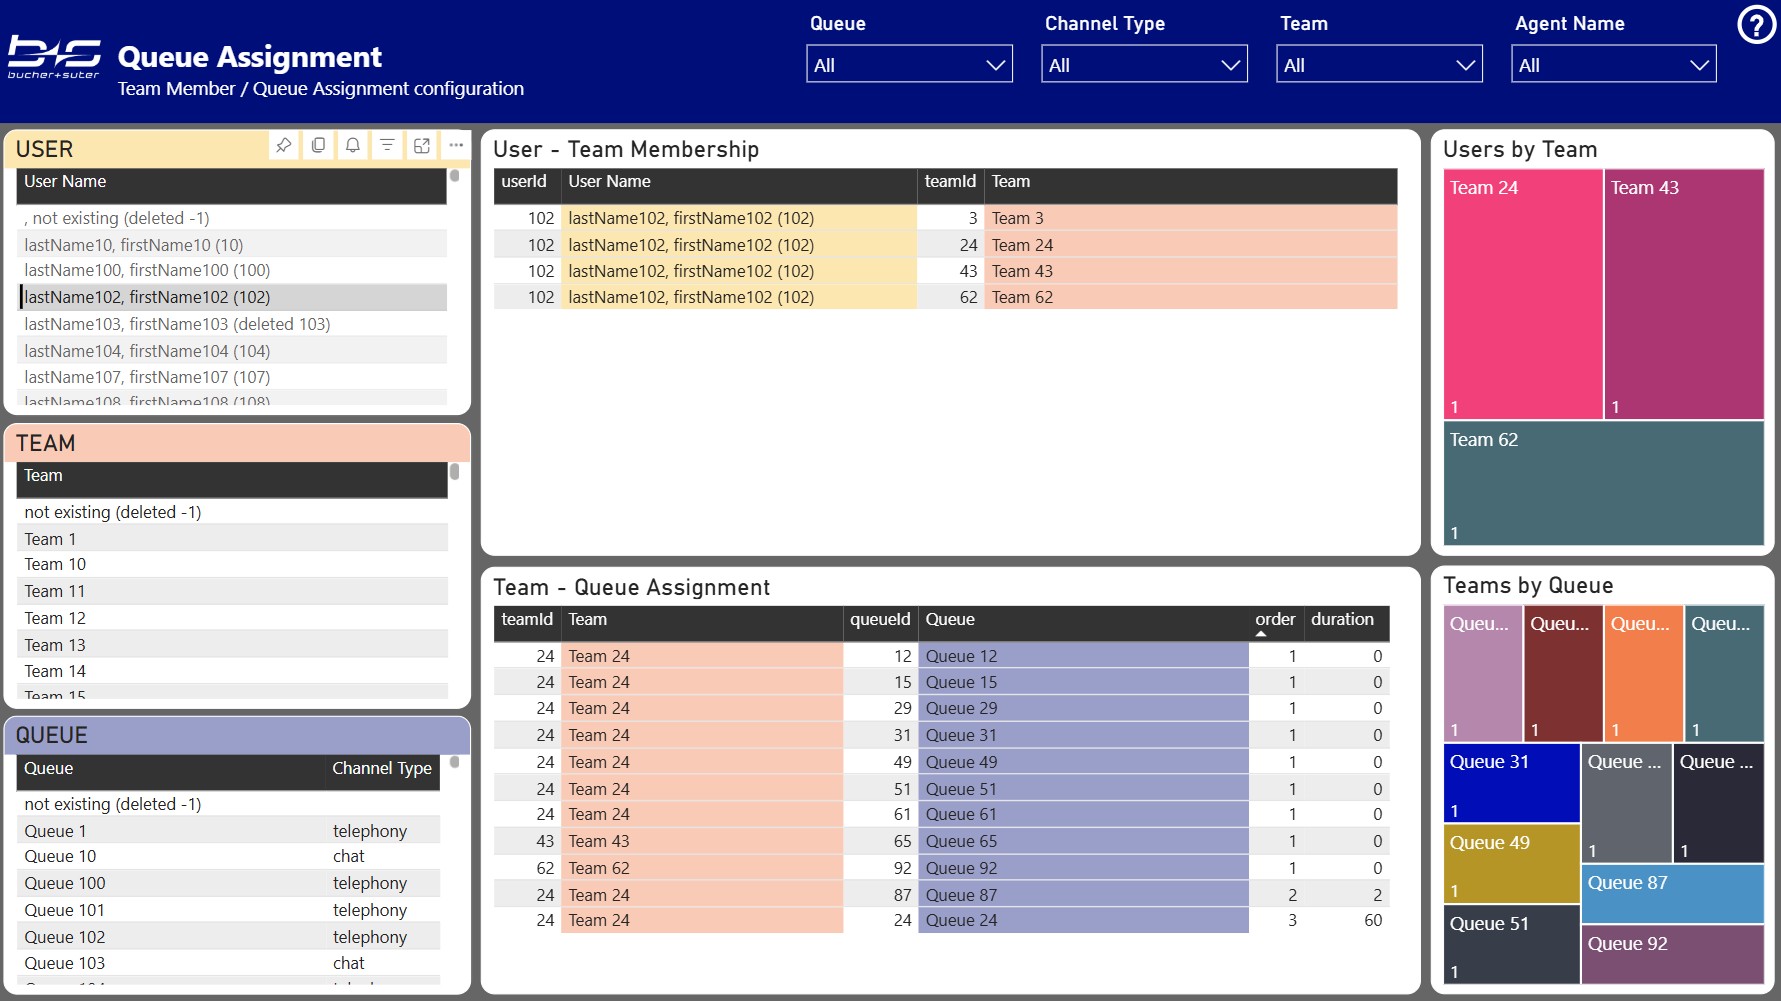Click the Team 62 treemap block
Screen dimensions: 1781x1001
(1603, 483)
